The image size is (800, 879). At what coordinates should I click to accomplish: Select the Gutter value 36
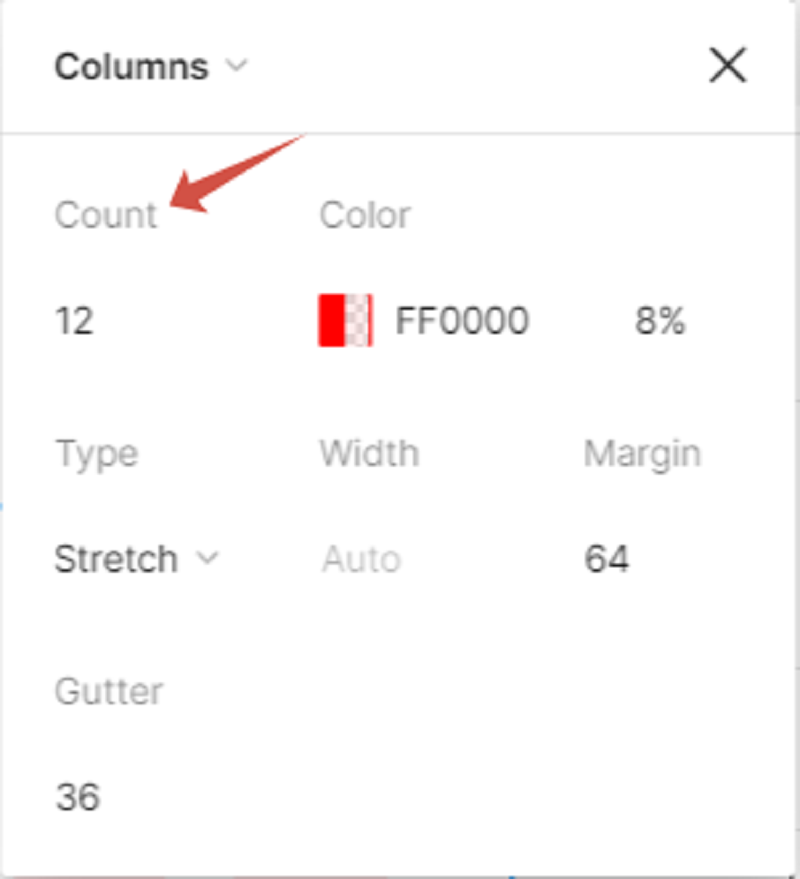point(78,797)
